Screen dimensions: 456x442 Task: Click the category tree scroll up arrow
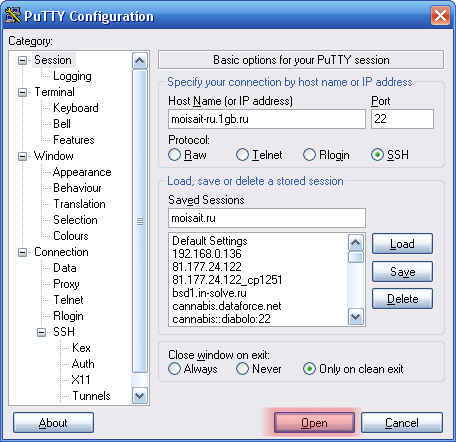(x=139, y=61)
